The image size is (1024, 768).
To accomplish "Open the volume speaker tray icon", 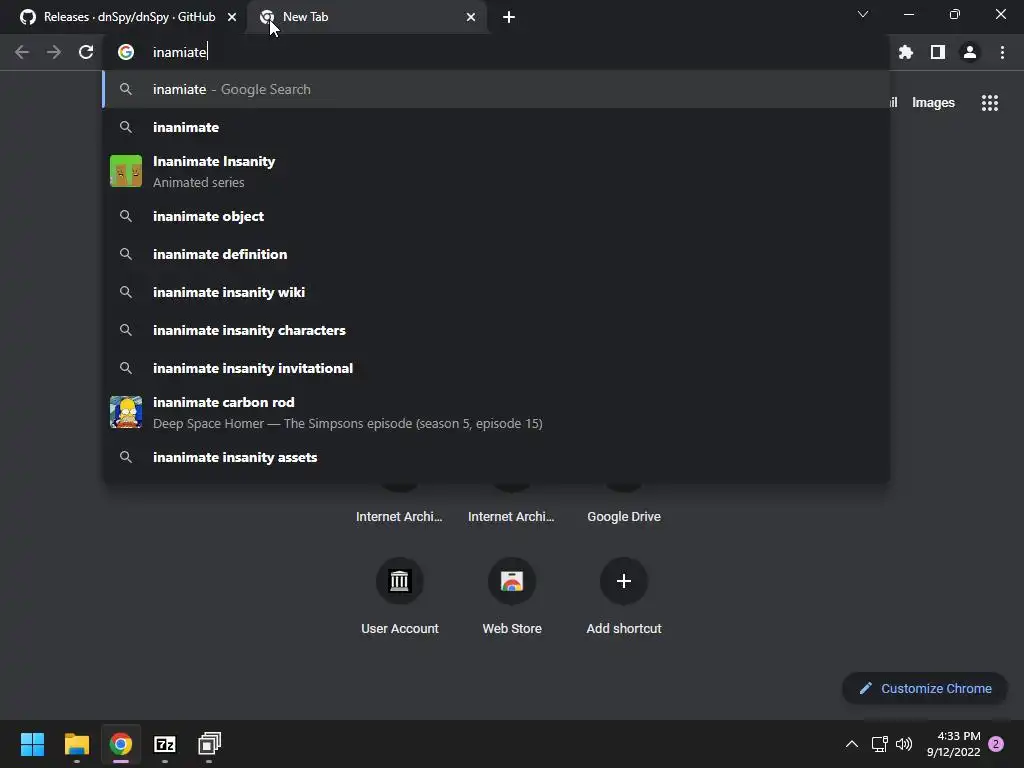I will [x=904, y=744].
